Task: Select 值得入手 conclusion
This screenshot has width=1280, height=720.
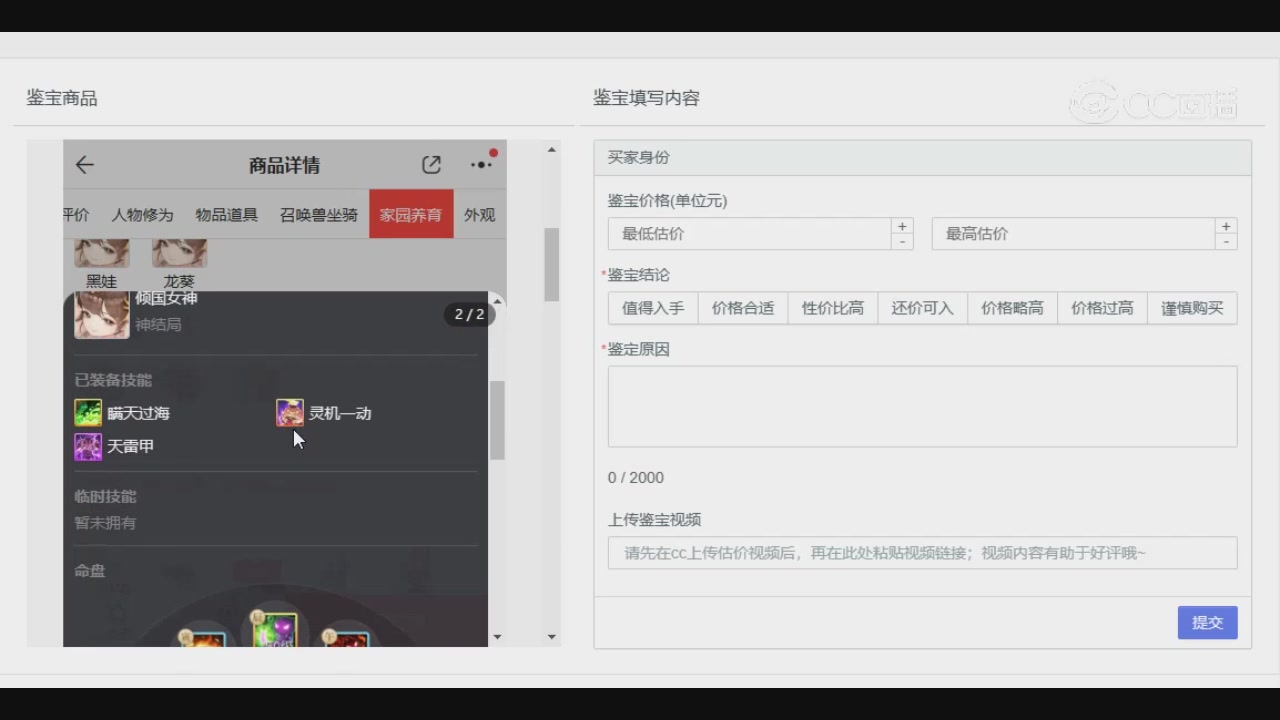Action: (653, 308)
